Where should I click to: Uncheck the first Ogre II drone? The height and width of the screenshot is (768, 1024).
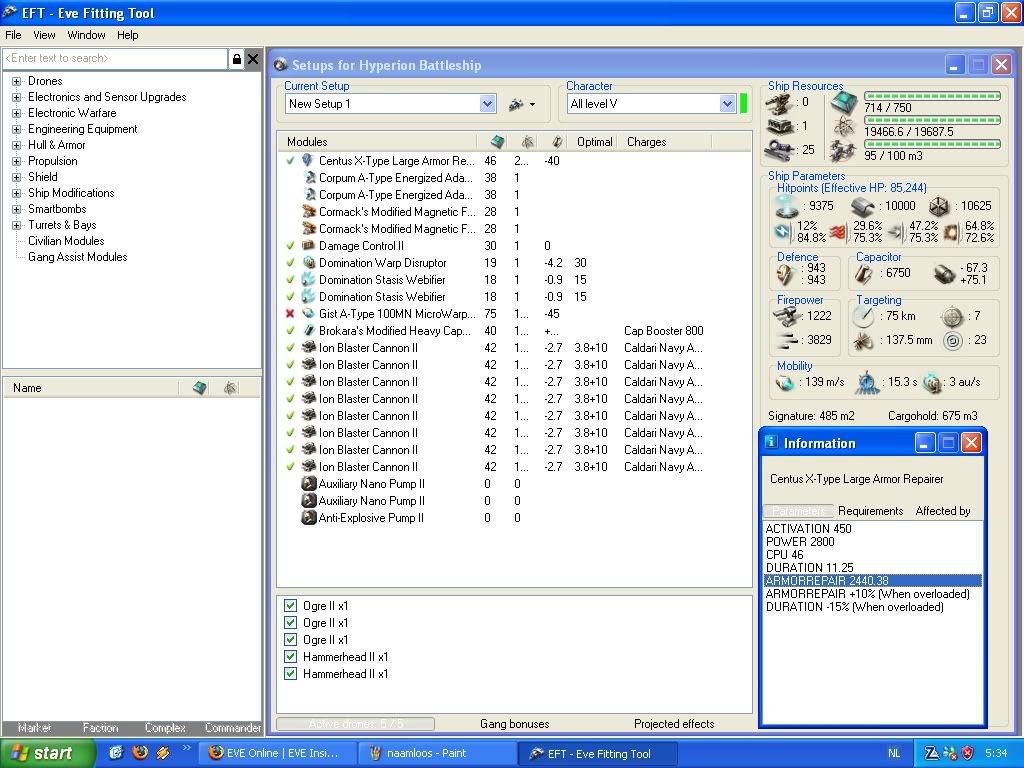(x=290, y=606)
